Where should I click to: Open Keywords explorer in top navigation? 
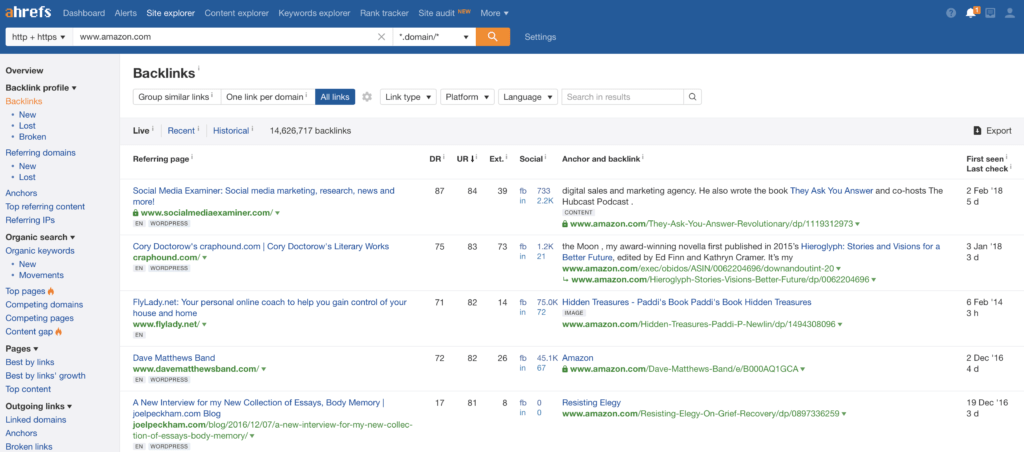[x=315, y=13]
